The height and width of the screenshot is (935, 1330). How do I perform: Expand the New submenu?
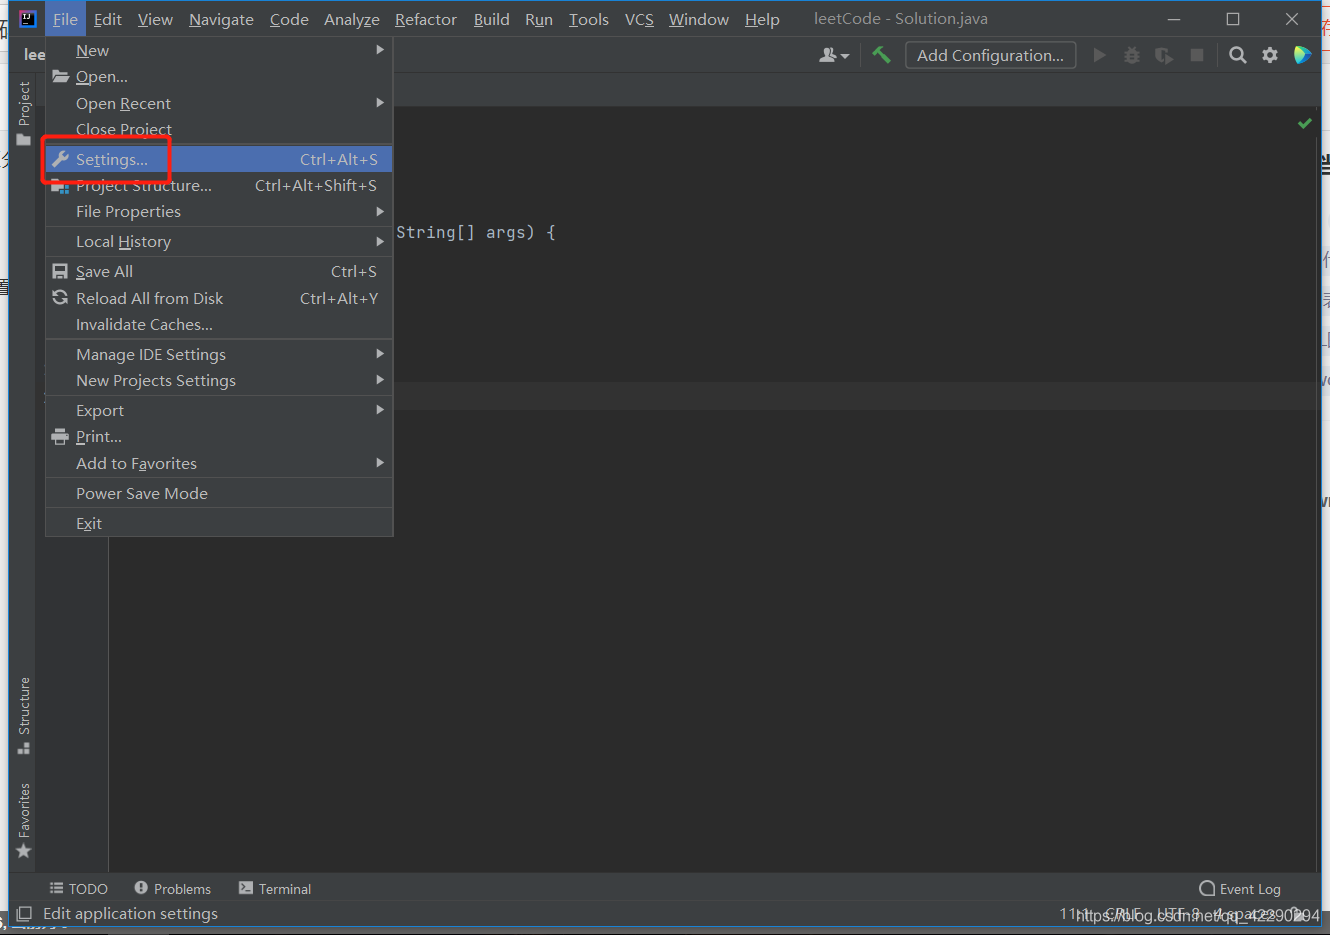219,50
